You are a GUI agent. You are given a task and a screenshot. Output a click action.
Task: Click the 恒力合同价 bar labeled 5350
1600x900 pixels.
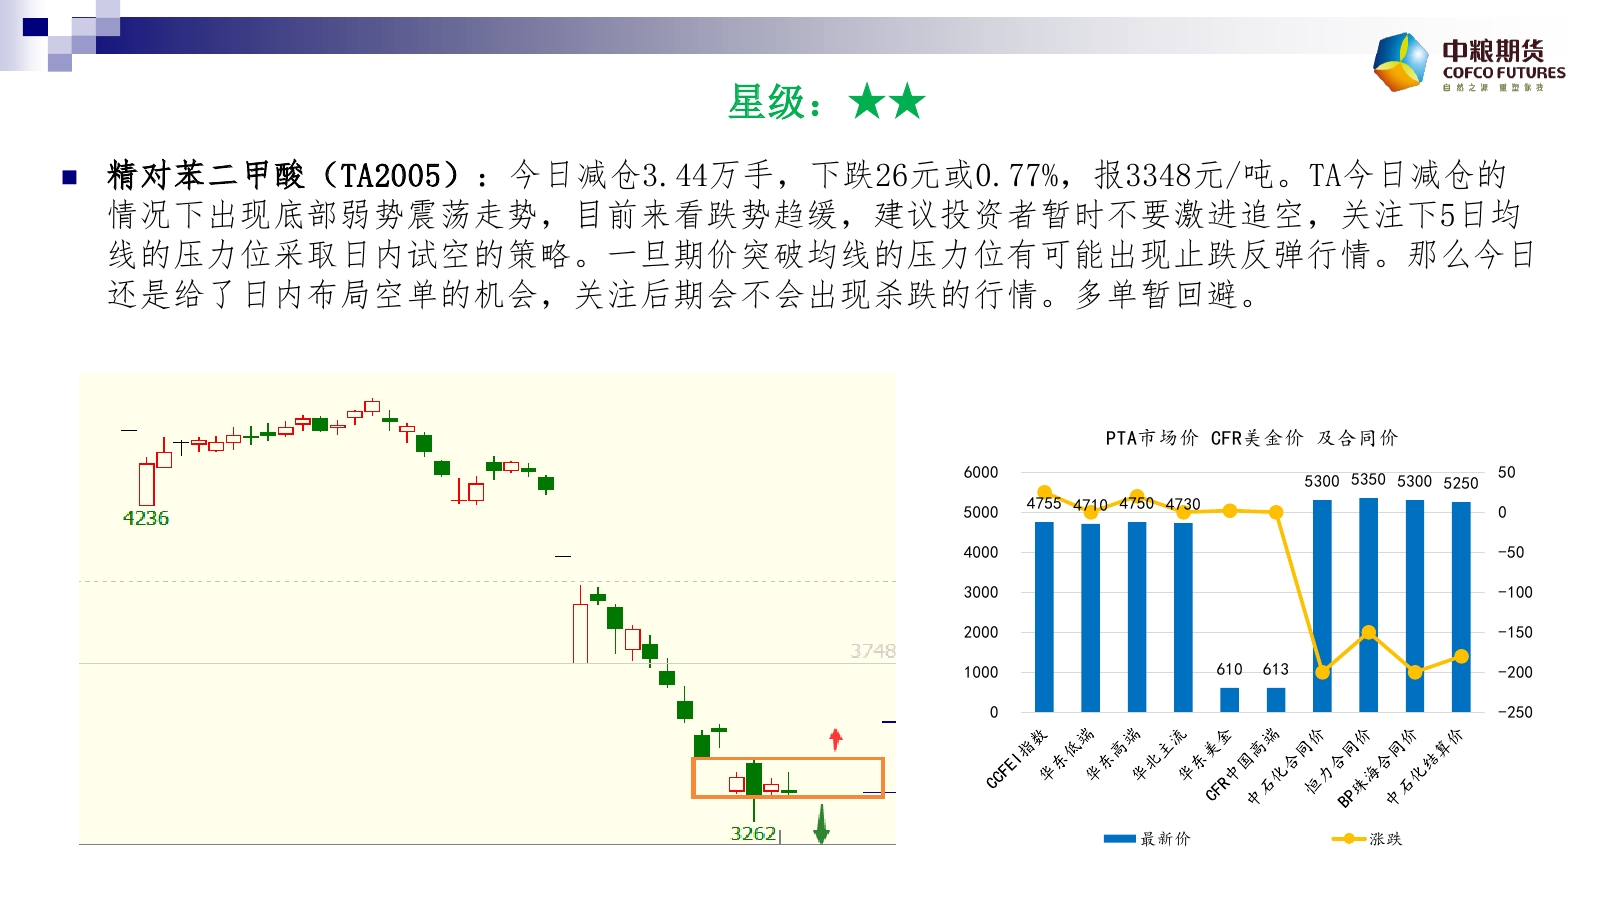tap(1368, 605)
